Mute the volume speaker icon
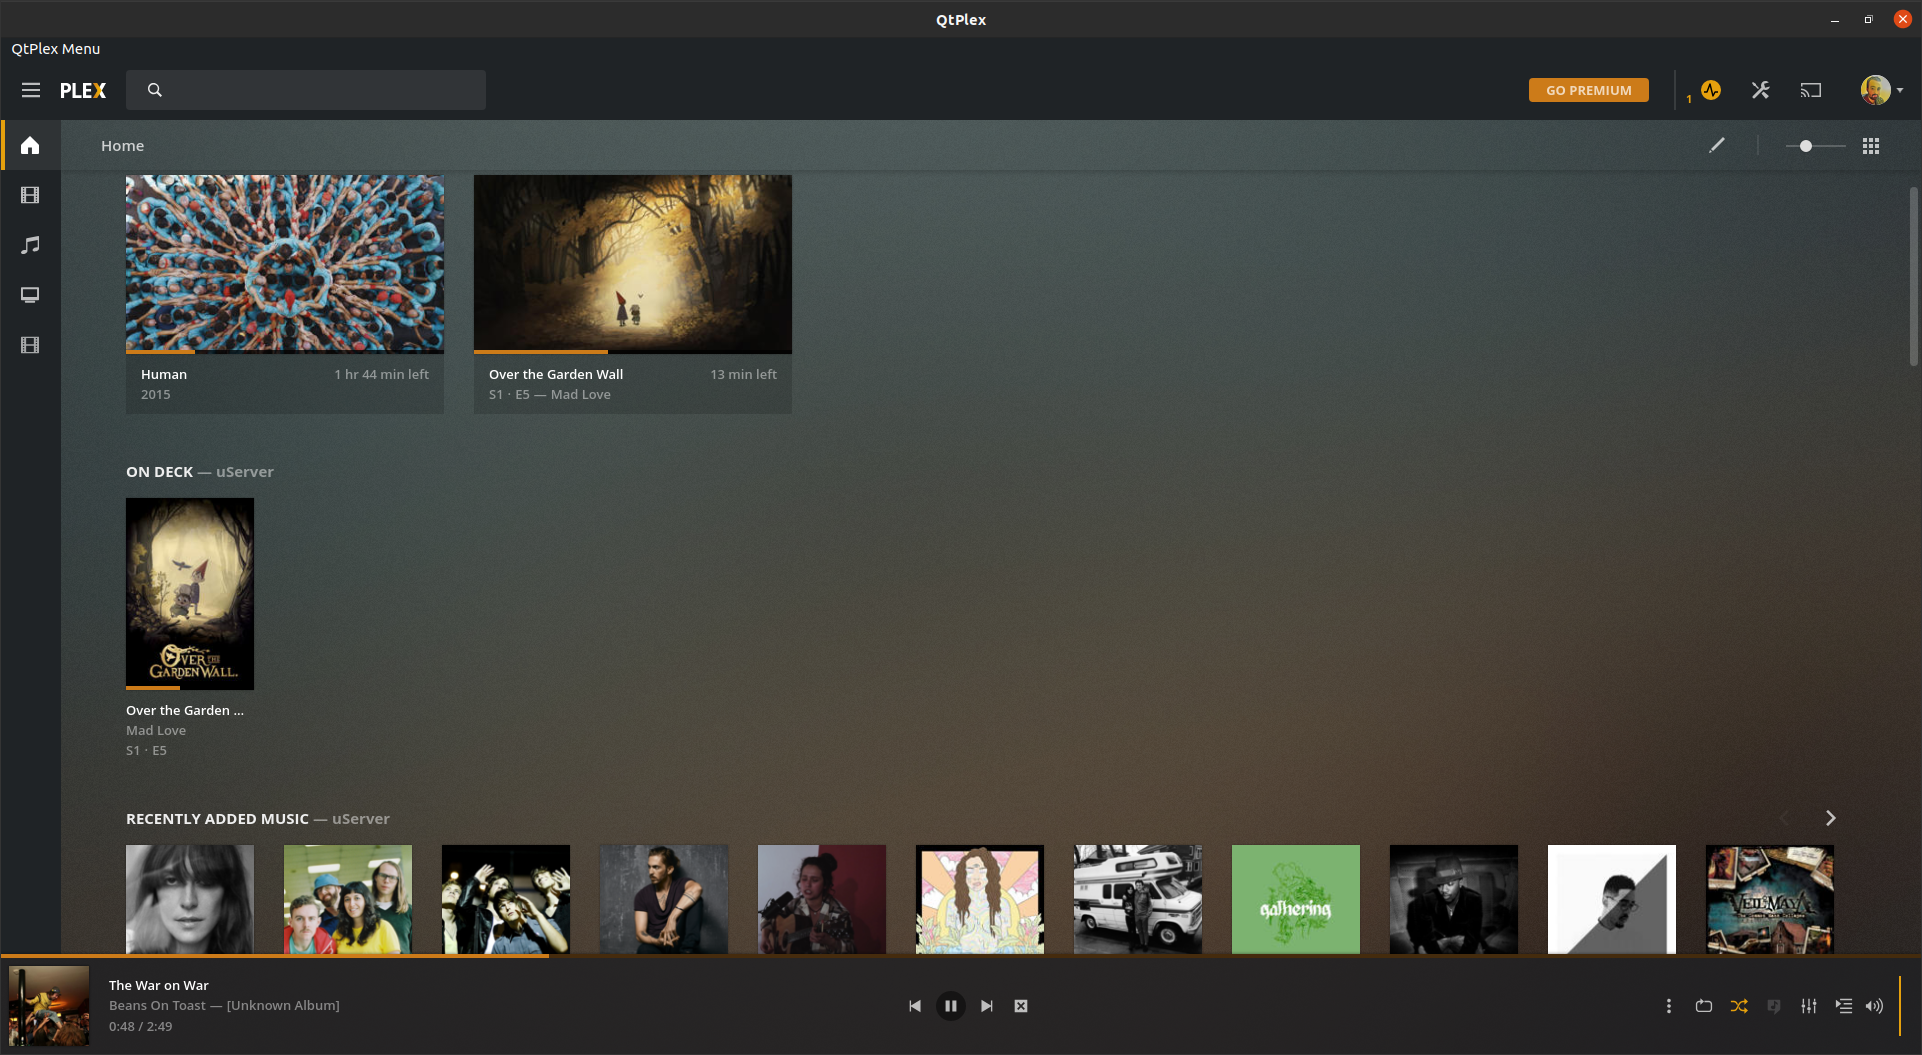This screenshot has height=1055, width=1922. (1875, 1006)
